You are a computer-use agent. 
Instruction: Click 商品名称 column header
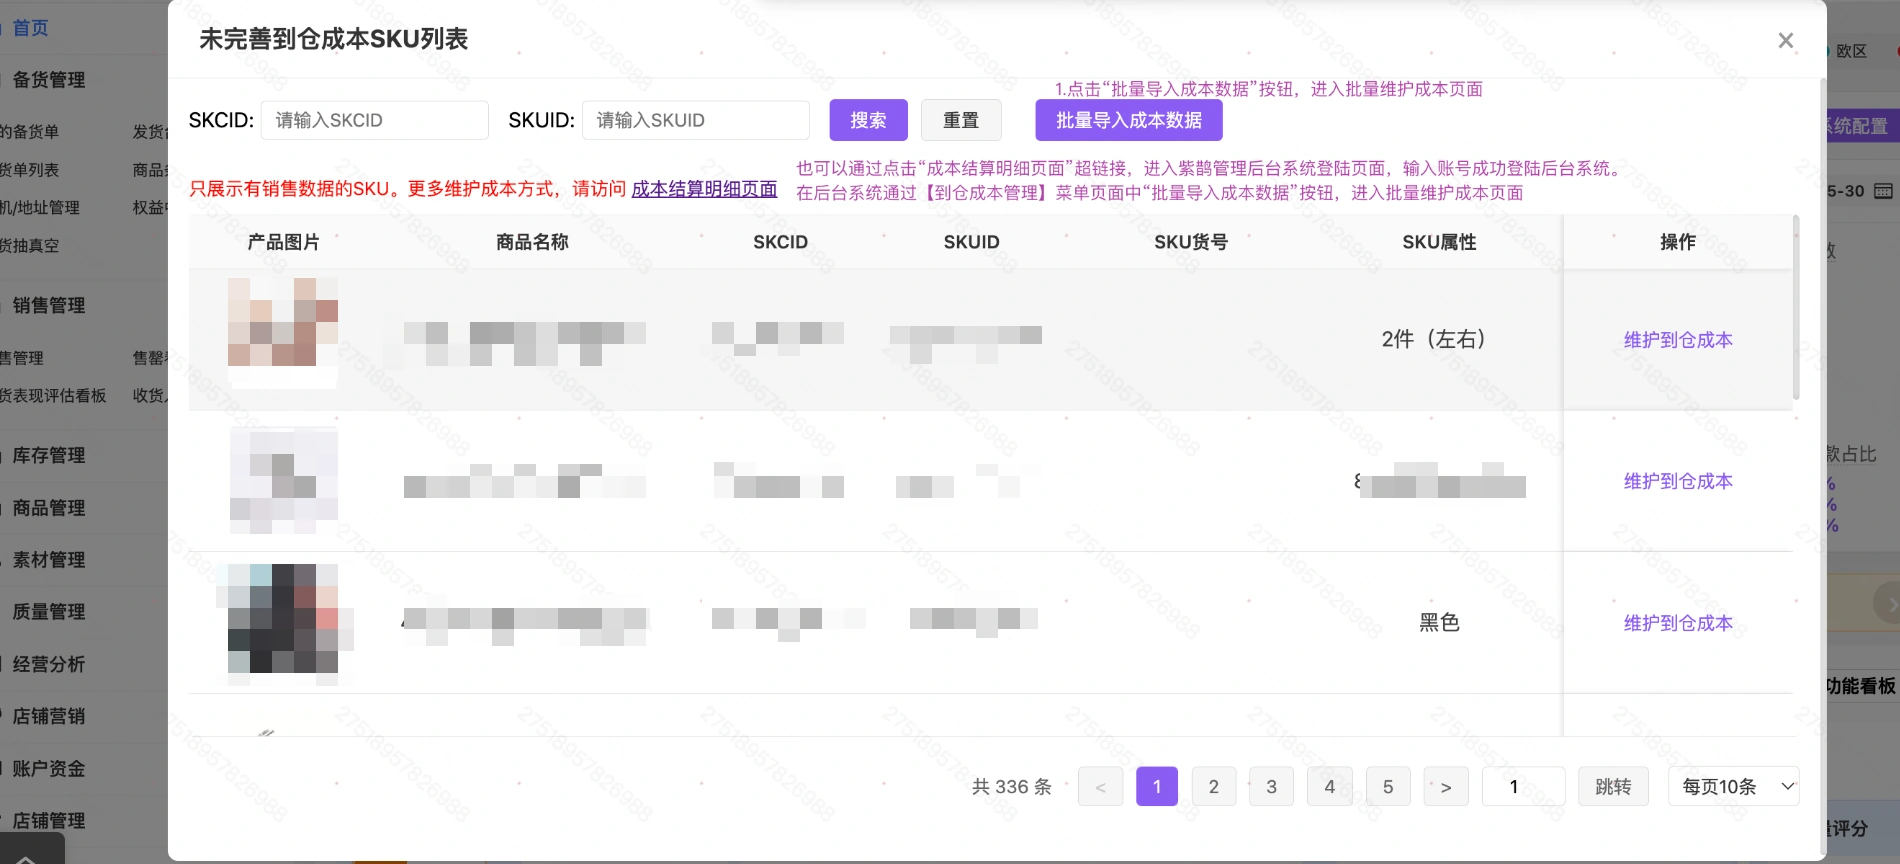click(532, 242)
